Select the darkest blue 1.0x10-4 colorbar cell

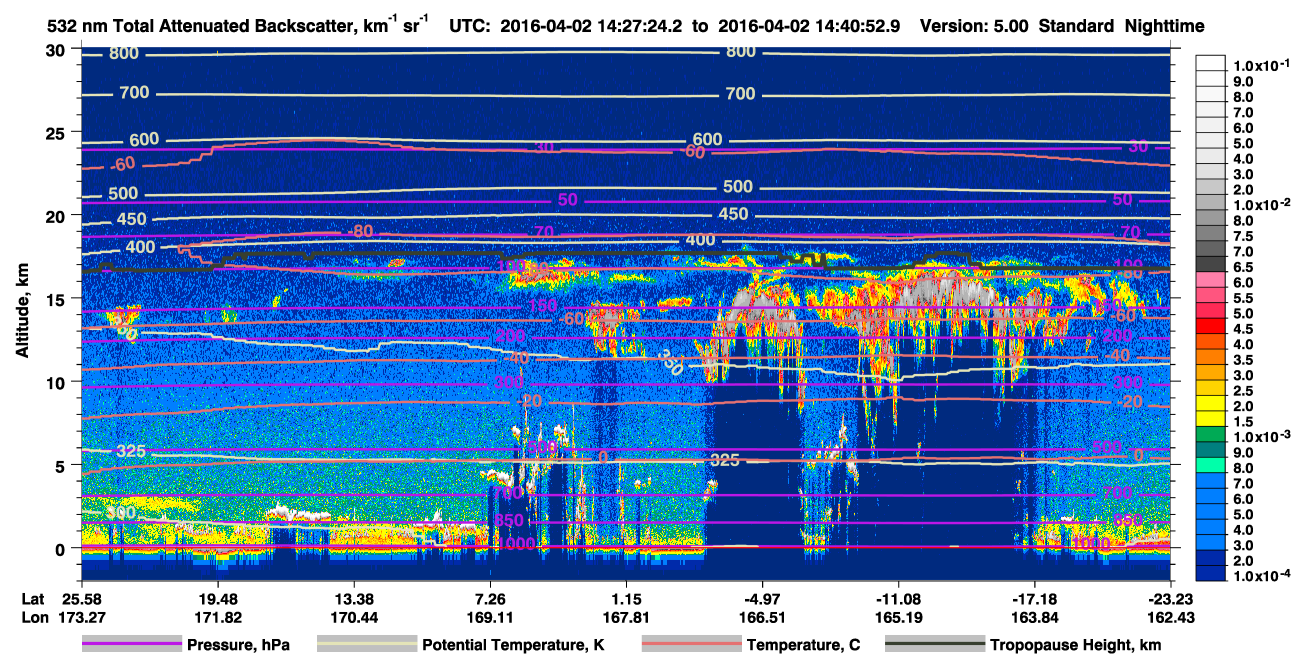[1210, 574]
